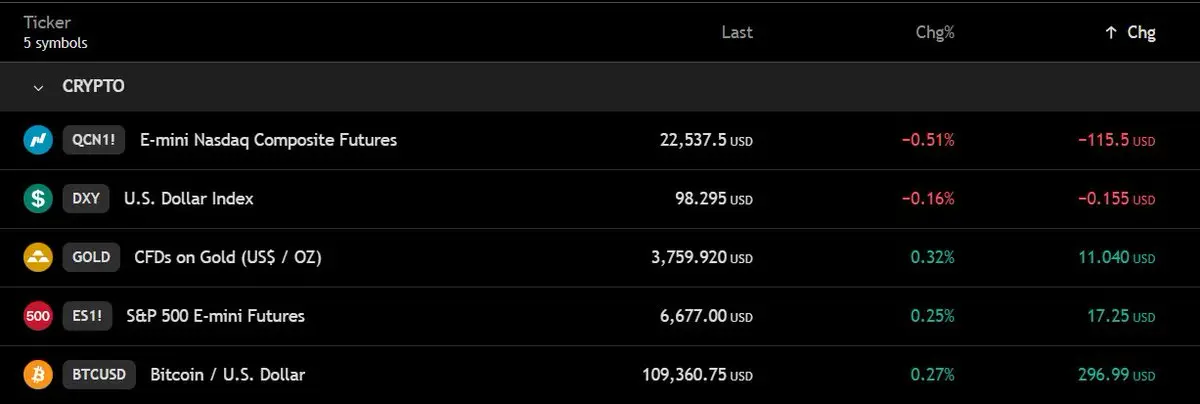The height and width of the screenshot is (404, 1200).
Task: Sort by the Last column header
Action: [737, 32]
